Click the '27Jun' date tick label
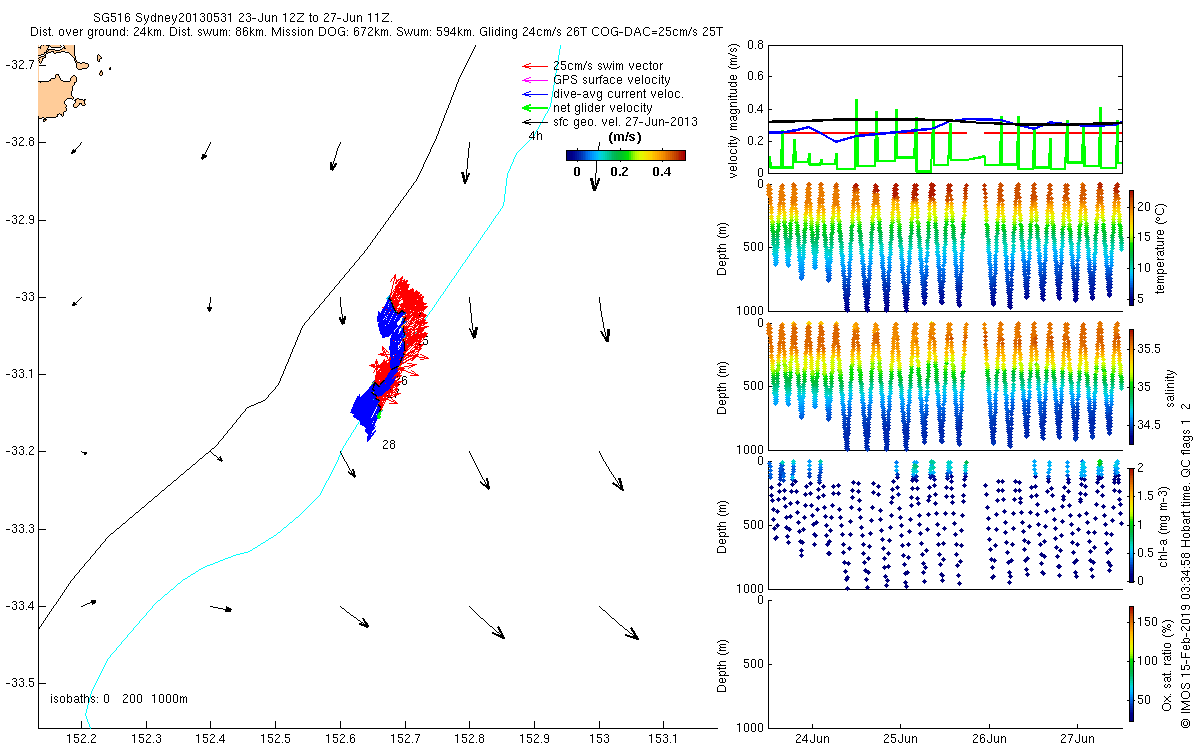Viewport: 1200px width, 750px height. [1077, 740]
